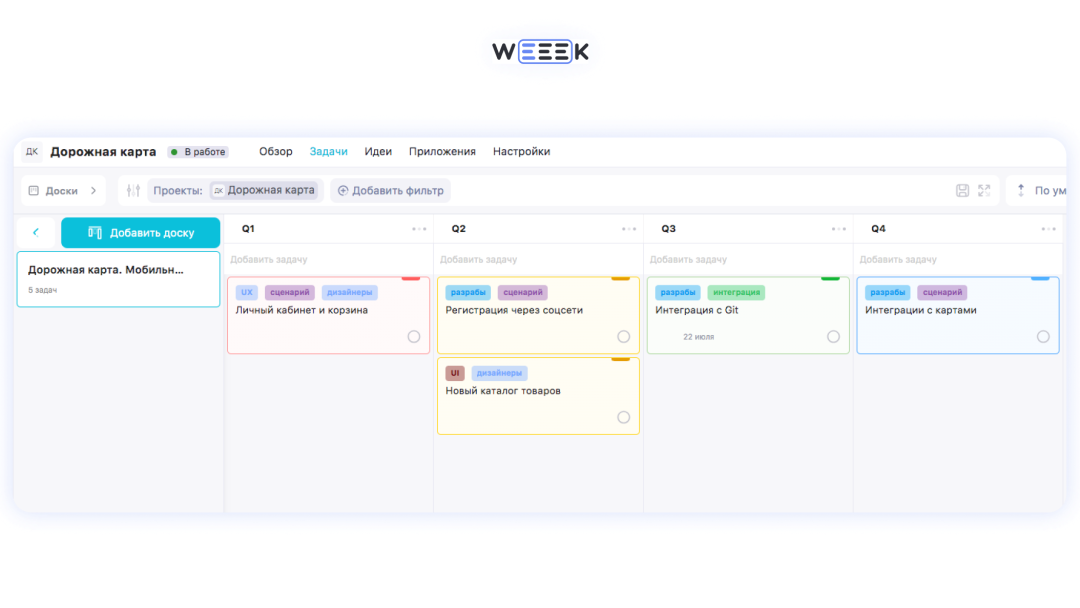Collapse the boards sidebar with back chevron
Viewport: 1080px width, 608px height.
36,232
